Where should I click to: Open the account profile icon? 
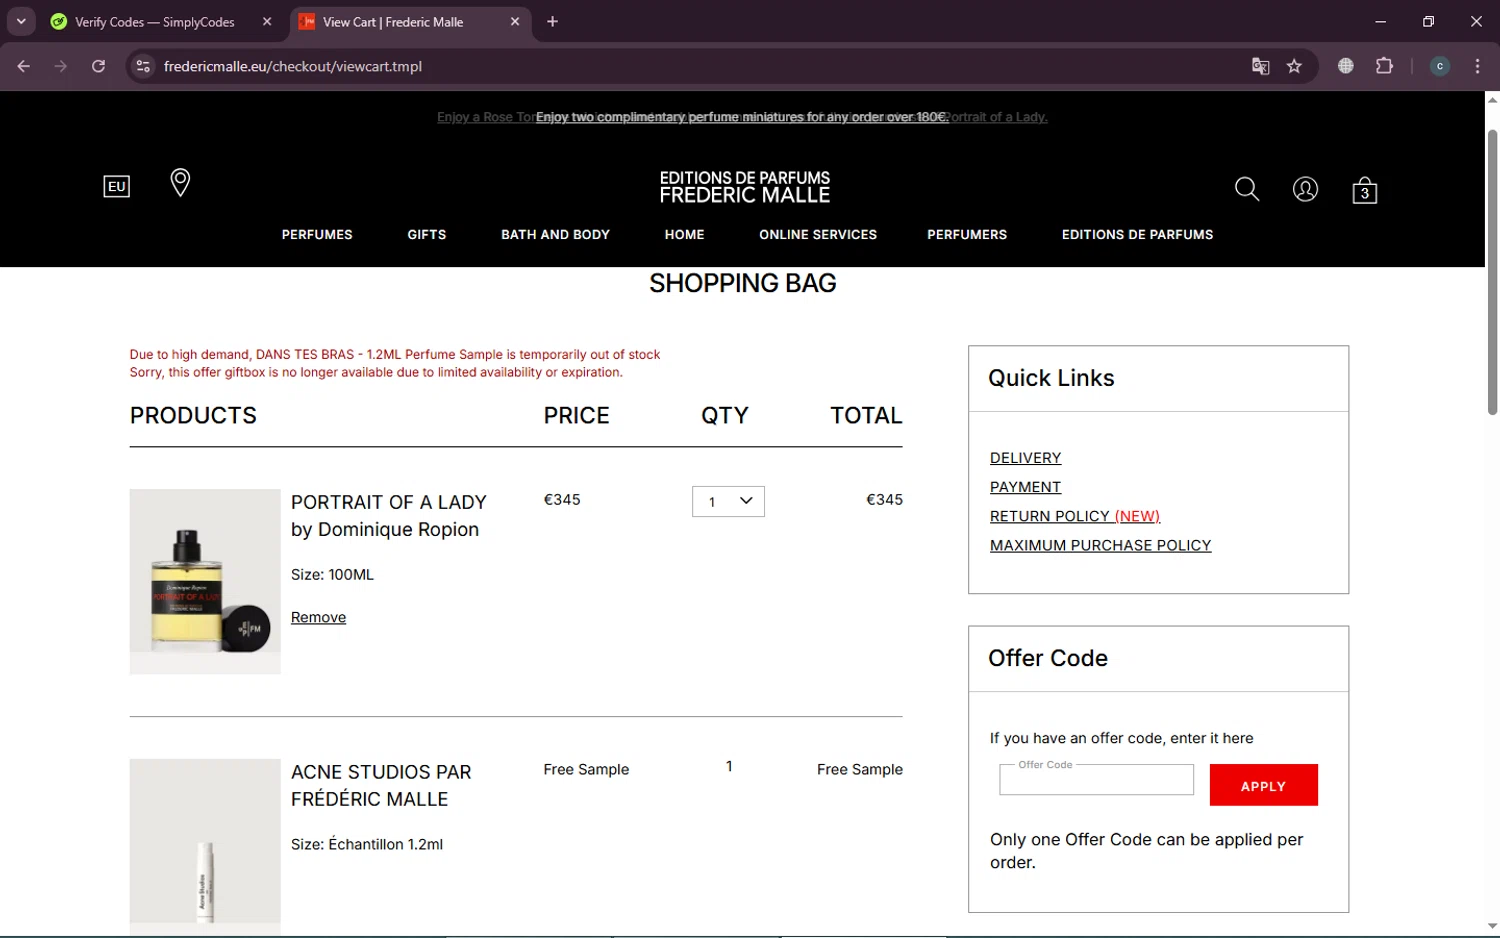(x=1305, y=189)
